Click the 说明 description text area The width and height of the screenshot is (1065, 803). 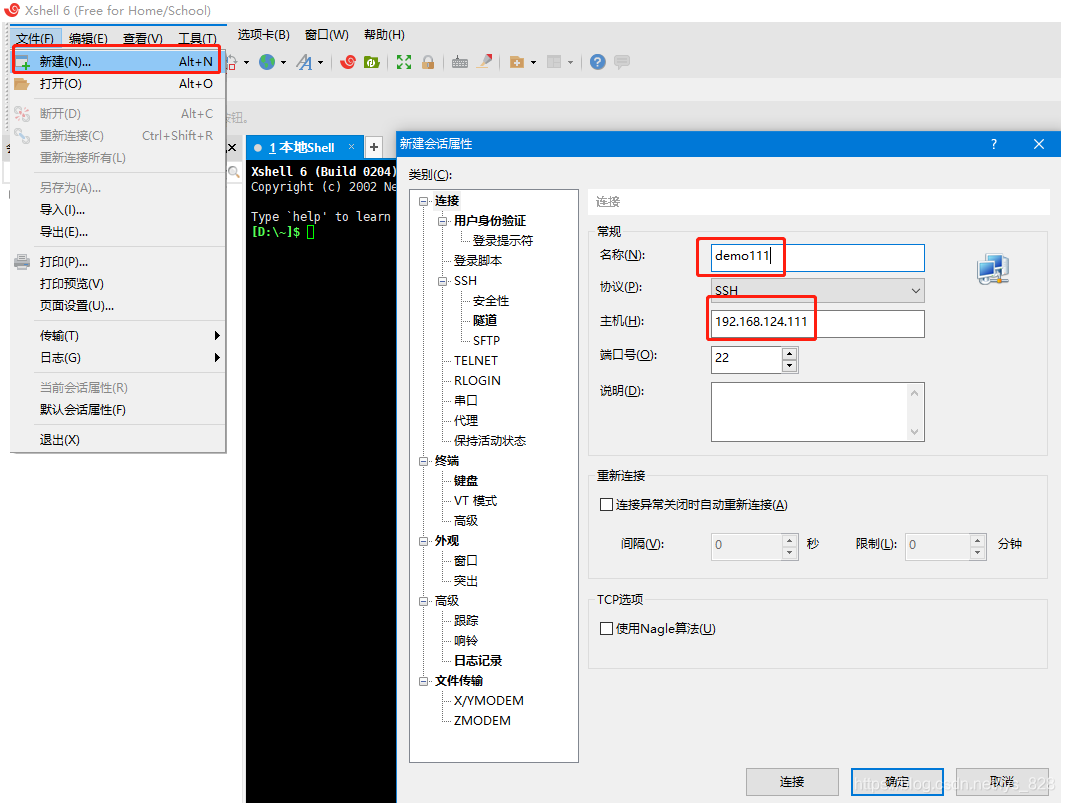(x=818, y=412)
